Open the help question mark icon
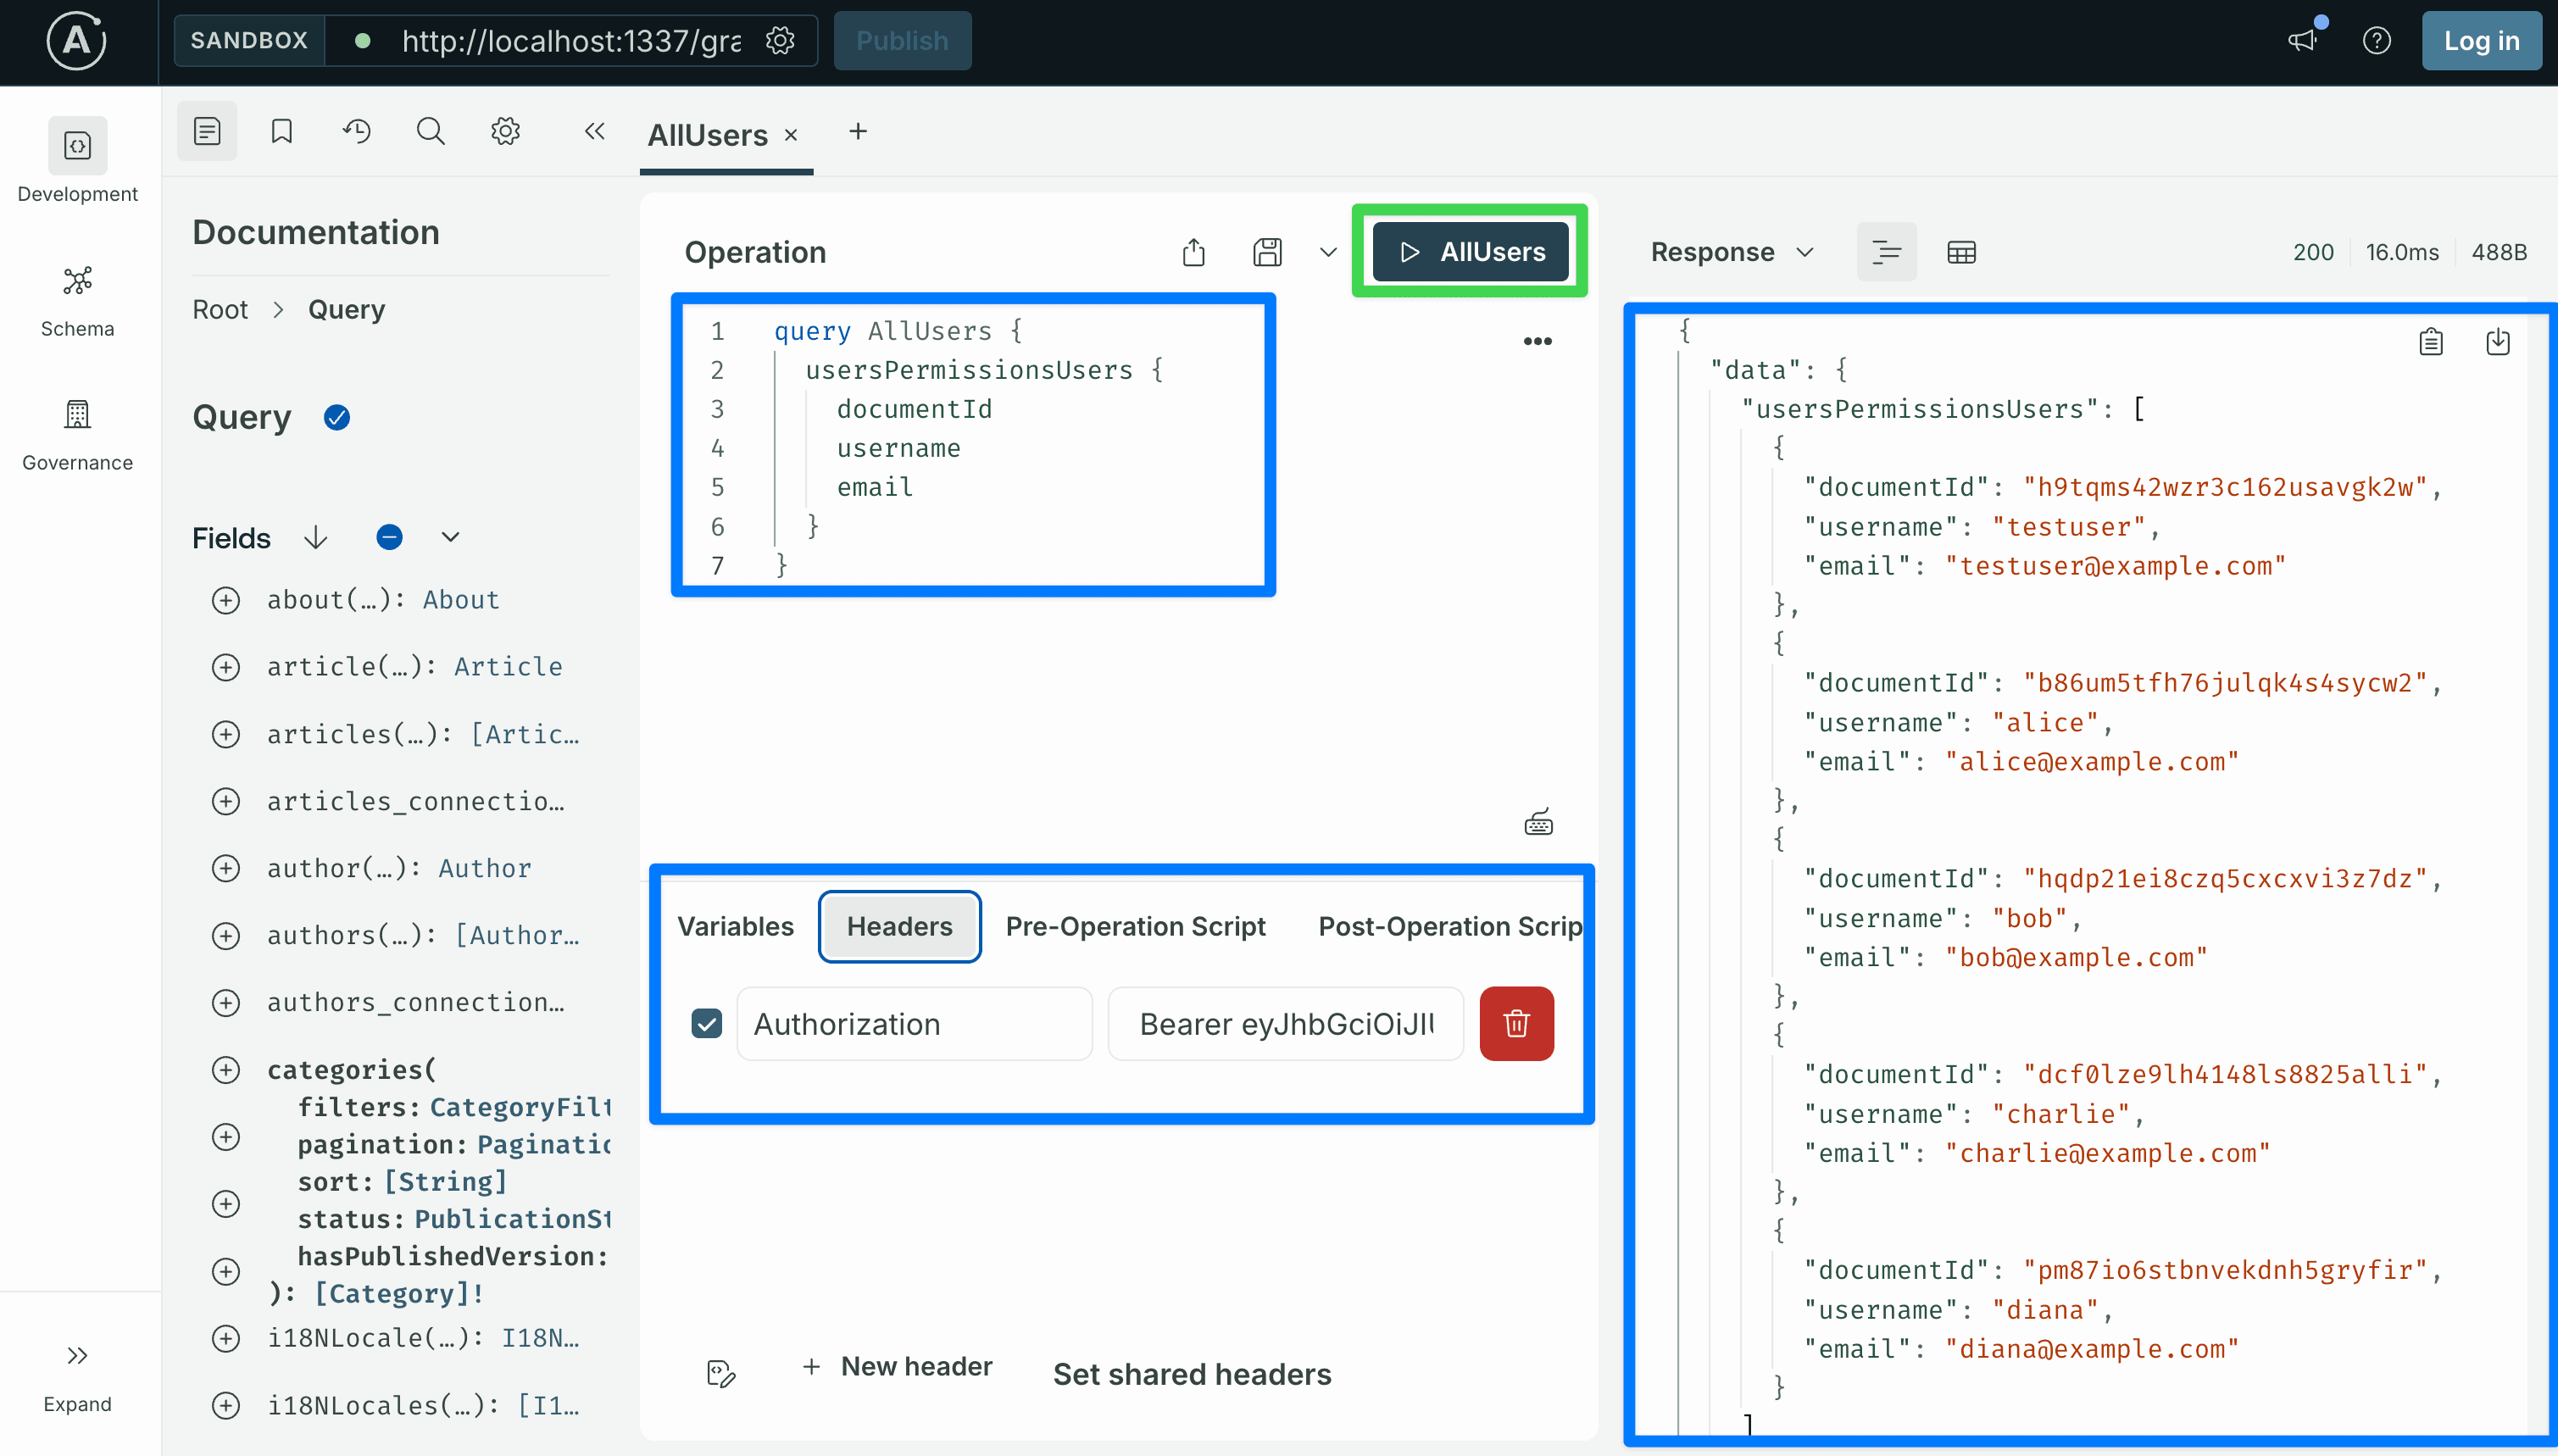 [2377, 41]
